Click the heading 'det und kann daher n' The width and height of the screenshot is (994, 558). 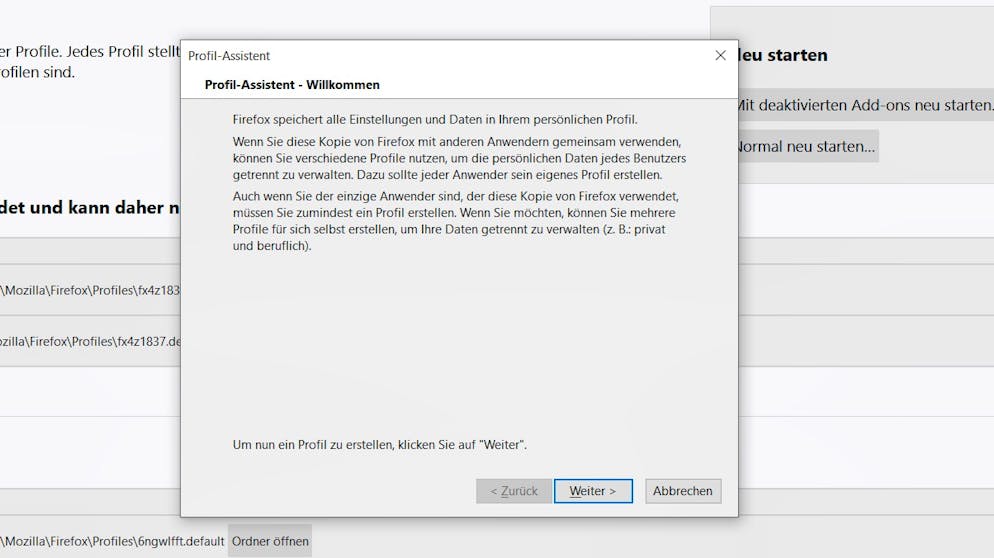90,207
